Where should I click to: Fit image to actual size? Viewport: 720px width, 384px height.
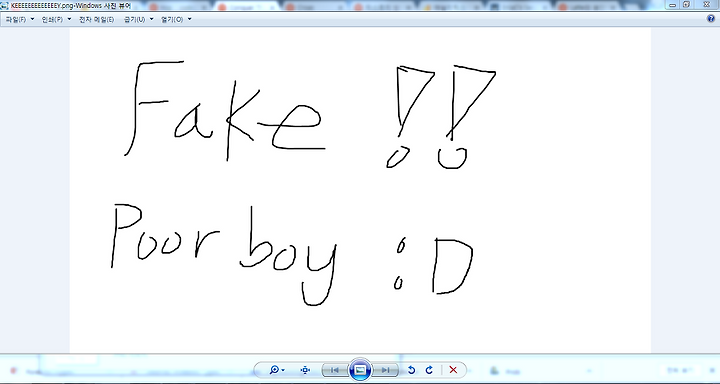305,370
